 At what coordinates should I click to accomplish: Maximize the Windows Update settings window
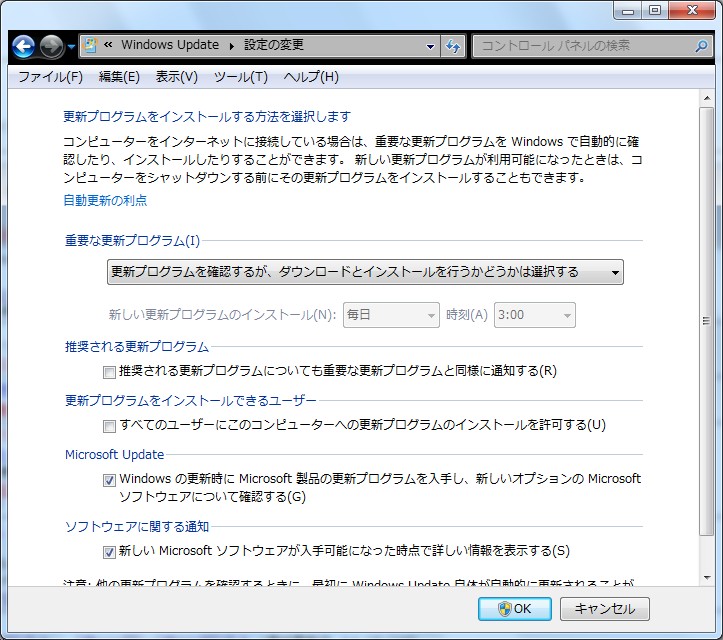(655, 11)
